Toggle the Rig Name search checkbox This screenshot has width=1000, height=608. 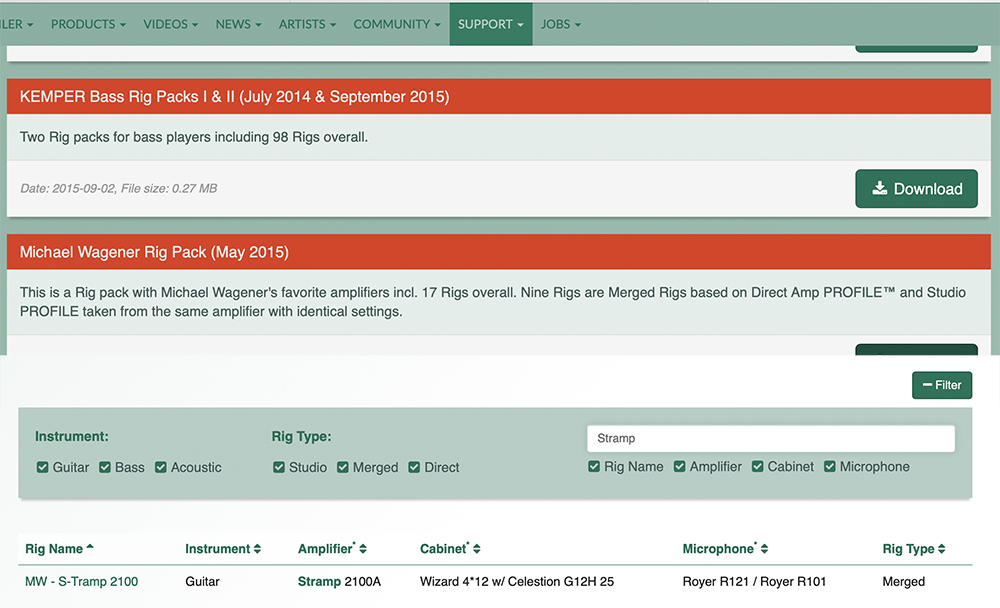coord(594,467)
